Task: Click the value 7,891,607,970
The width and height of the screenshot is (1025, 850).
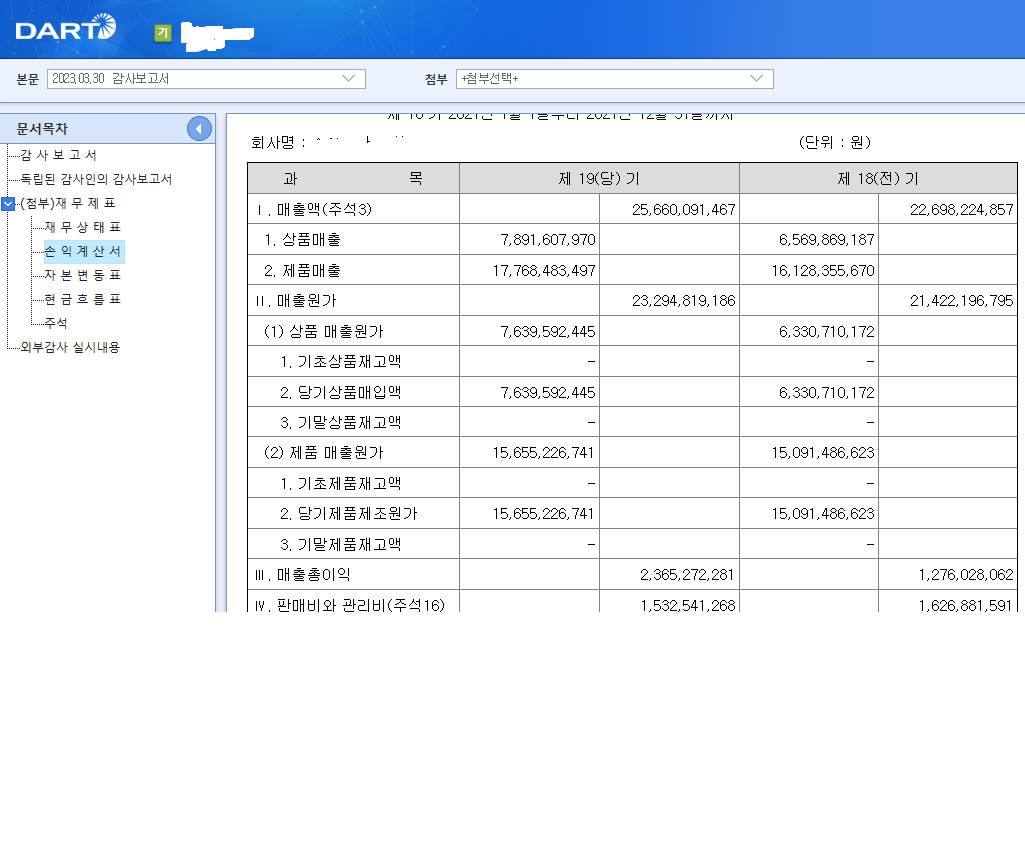Action: 548,240
